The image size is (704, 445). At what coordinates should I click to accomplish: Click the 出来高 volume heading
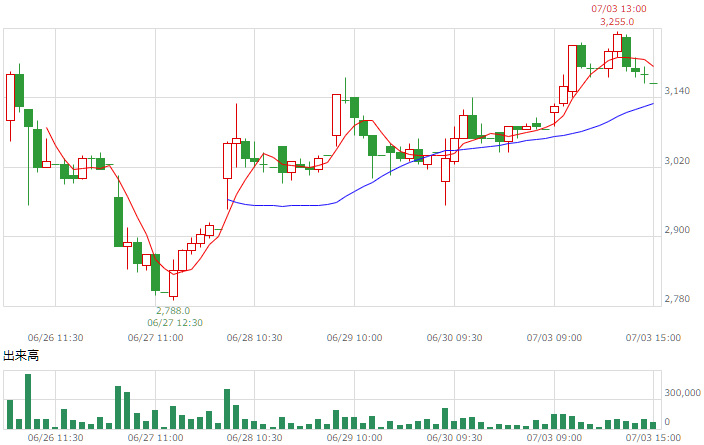(x=21, y=356)
